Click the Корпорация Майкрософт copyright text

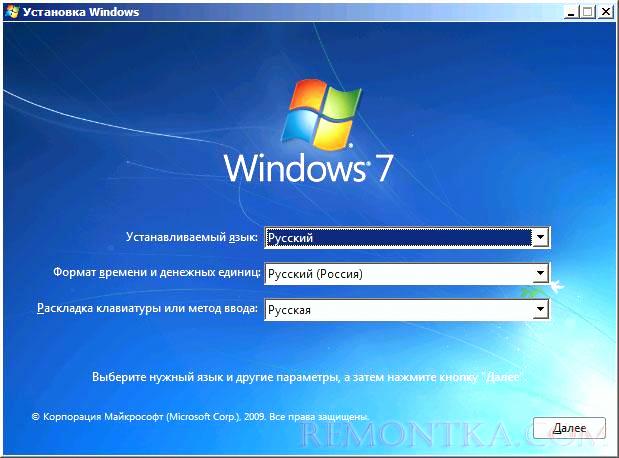[200, 417]
